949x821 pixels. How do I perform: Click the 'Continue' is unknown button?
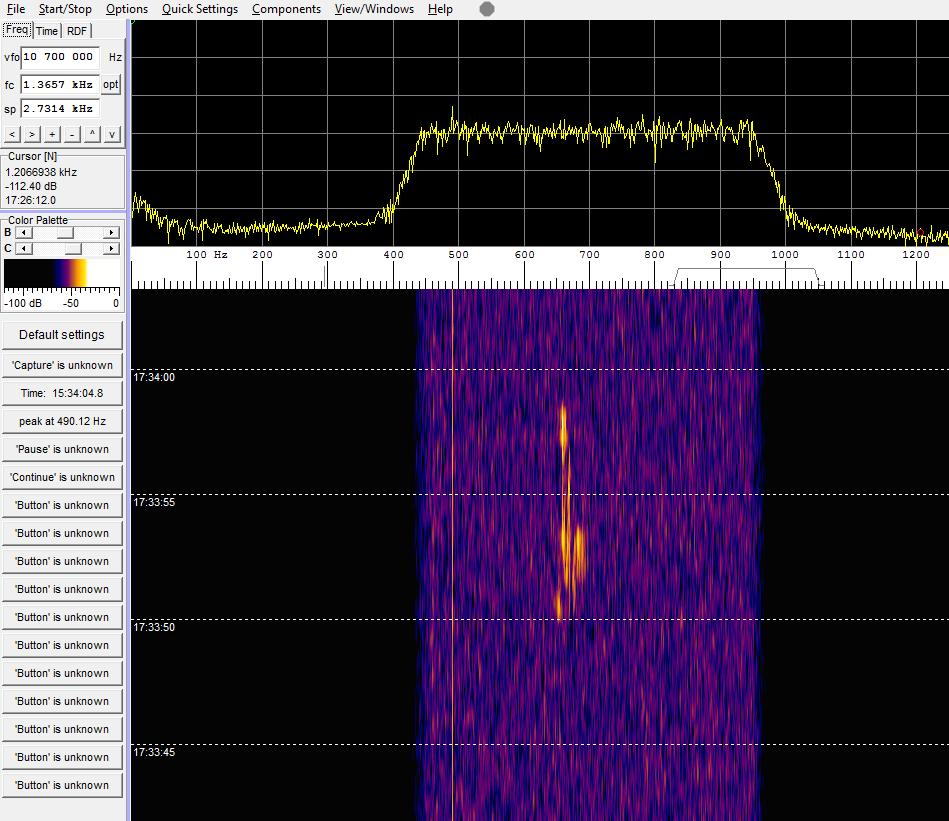[62, 477]
